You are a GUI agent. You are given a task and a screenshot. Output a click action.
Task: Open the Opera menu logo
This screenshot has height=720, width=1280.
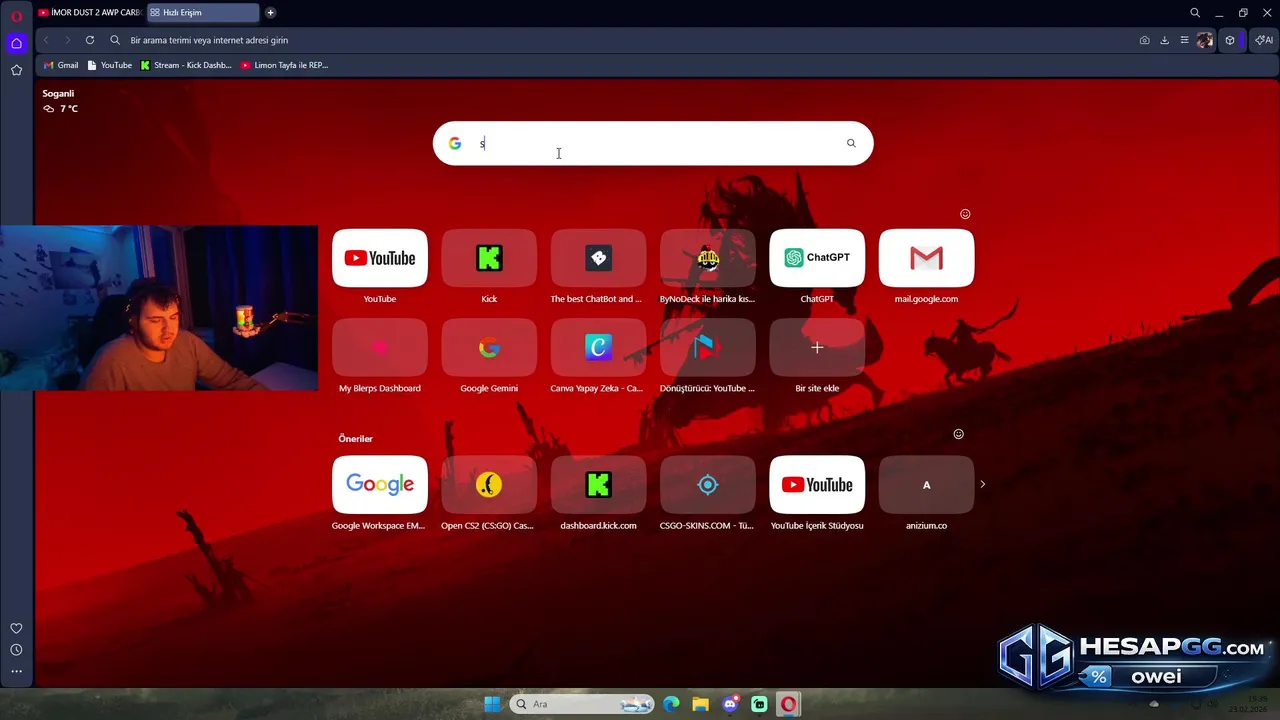(x=16, y=15)
